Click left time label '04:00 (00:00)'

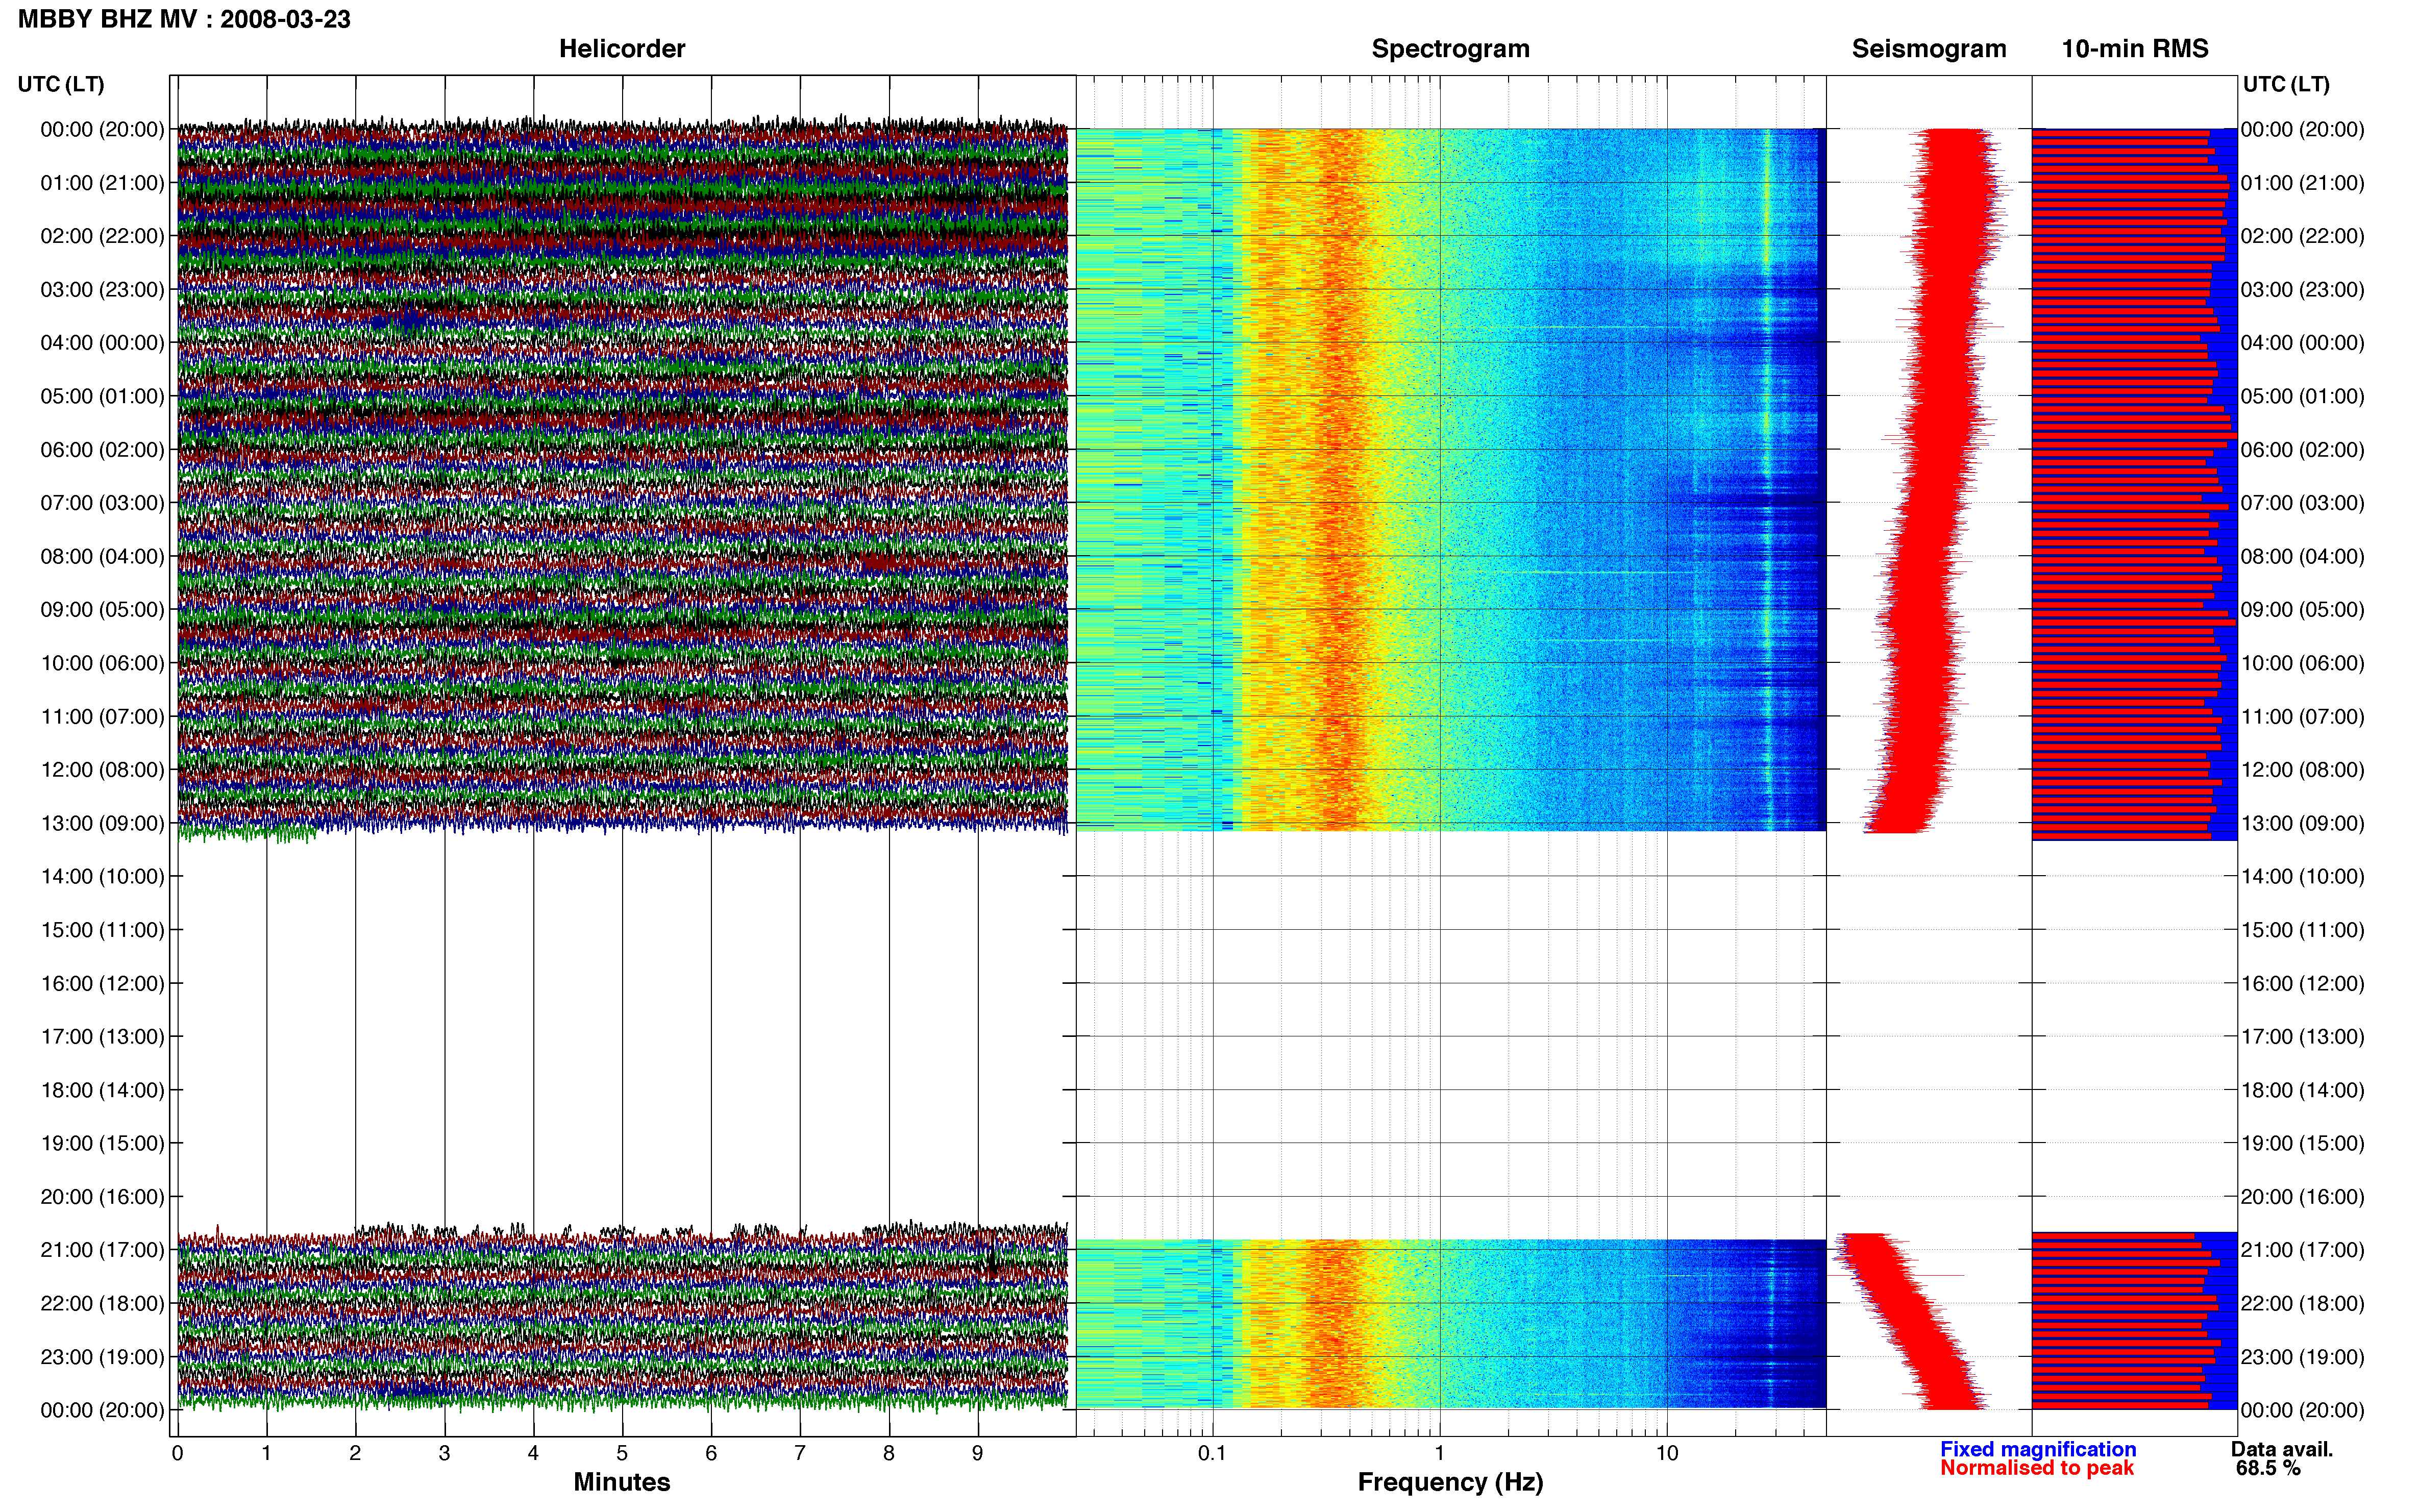tap(103, 343)
